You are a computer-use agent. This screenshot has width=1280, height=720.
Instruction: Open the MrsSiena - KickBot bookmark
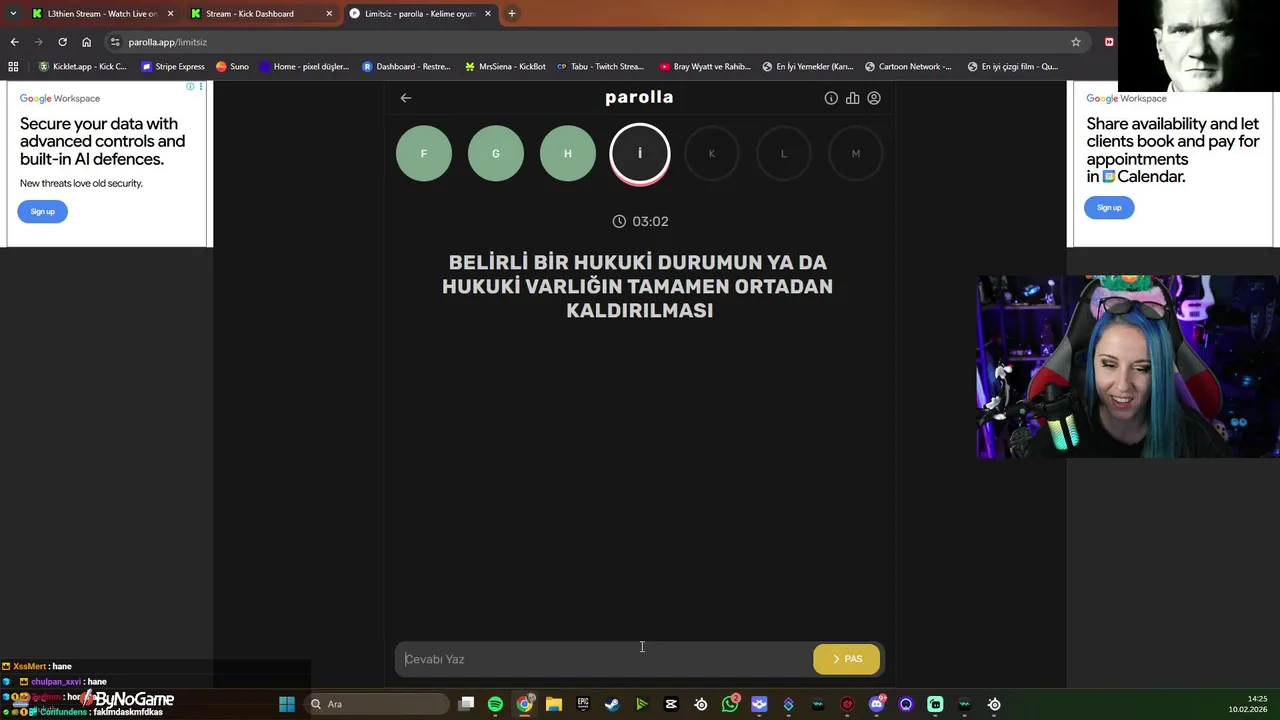(x=505, y=67)
